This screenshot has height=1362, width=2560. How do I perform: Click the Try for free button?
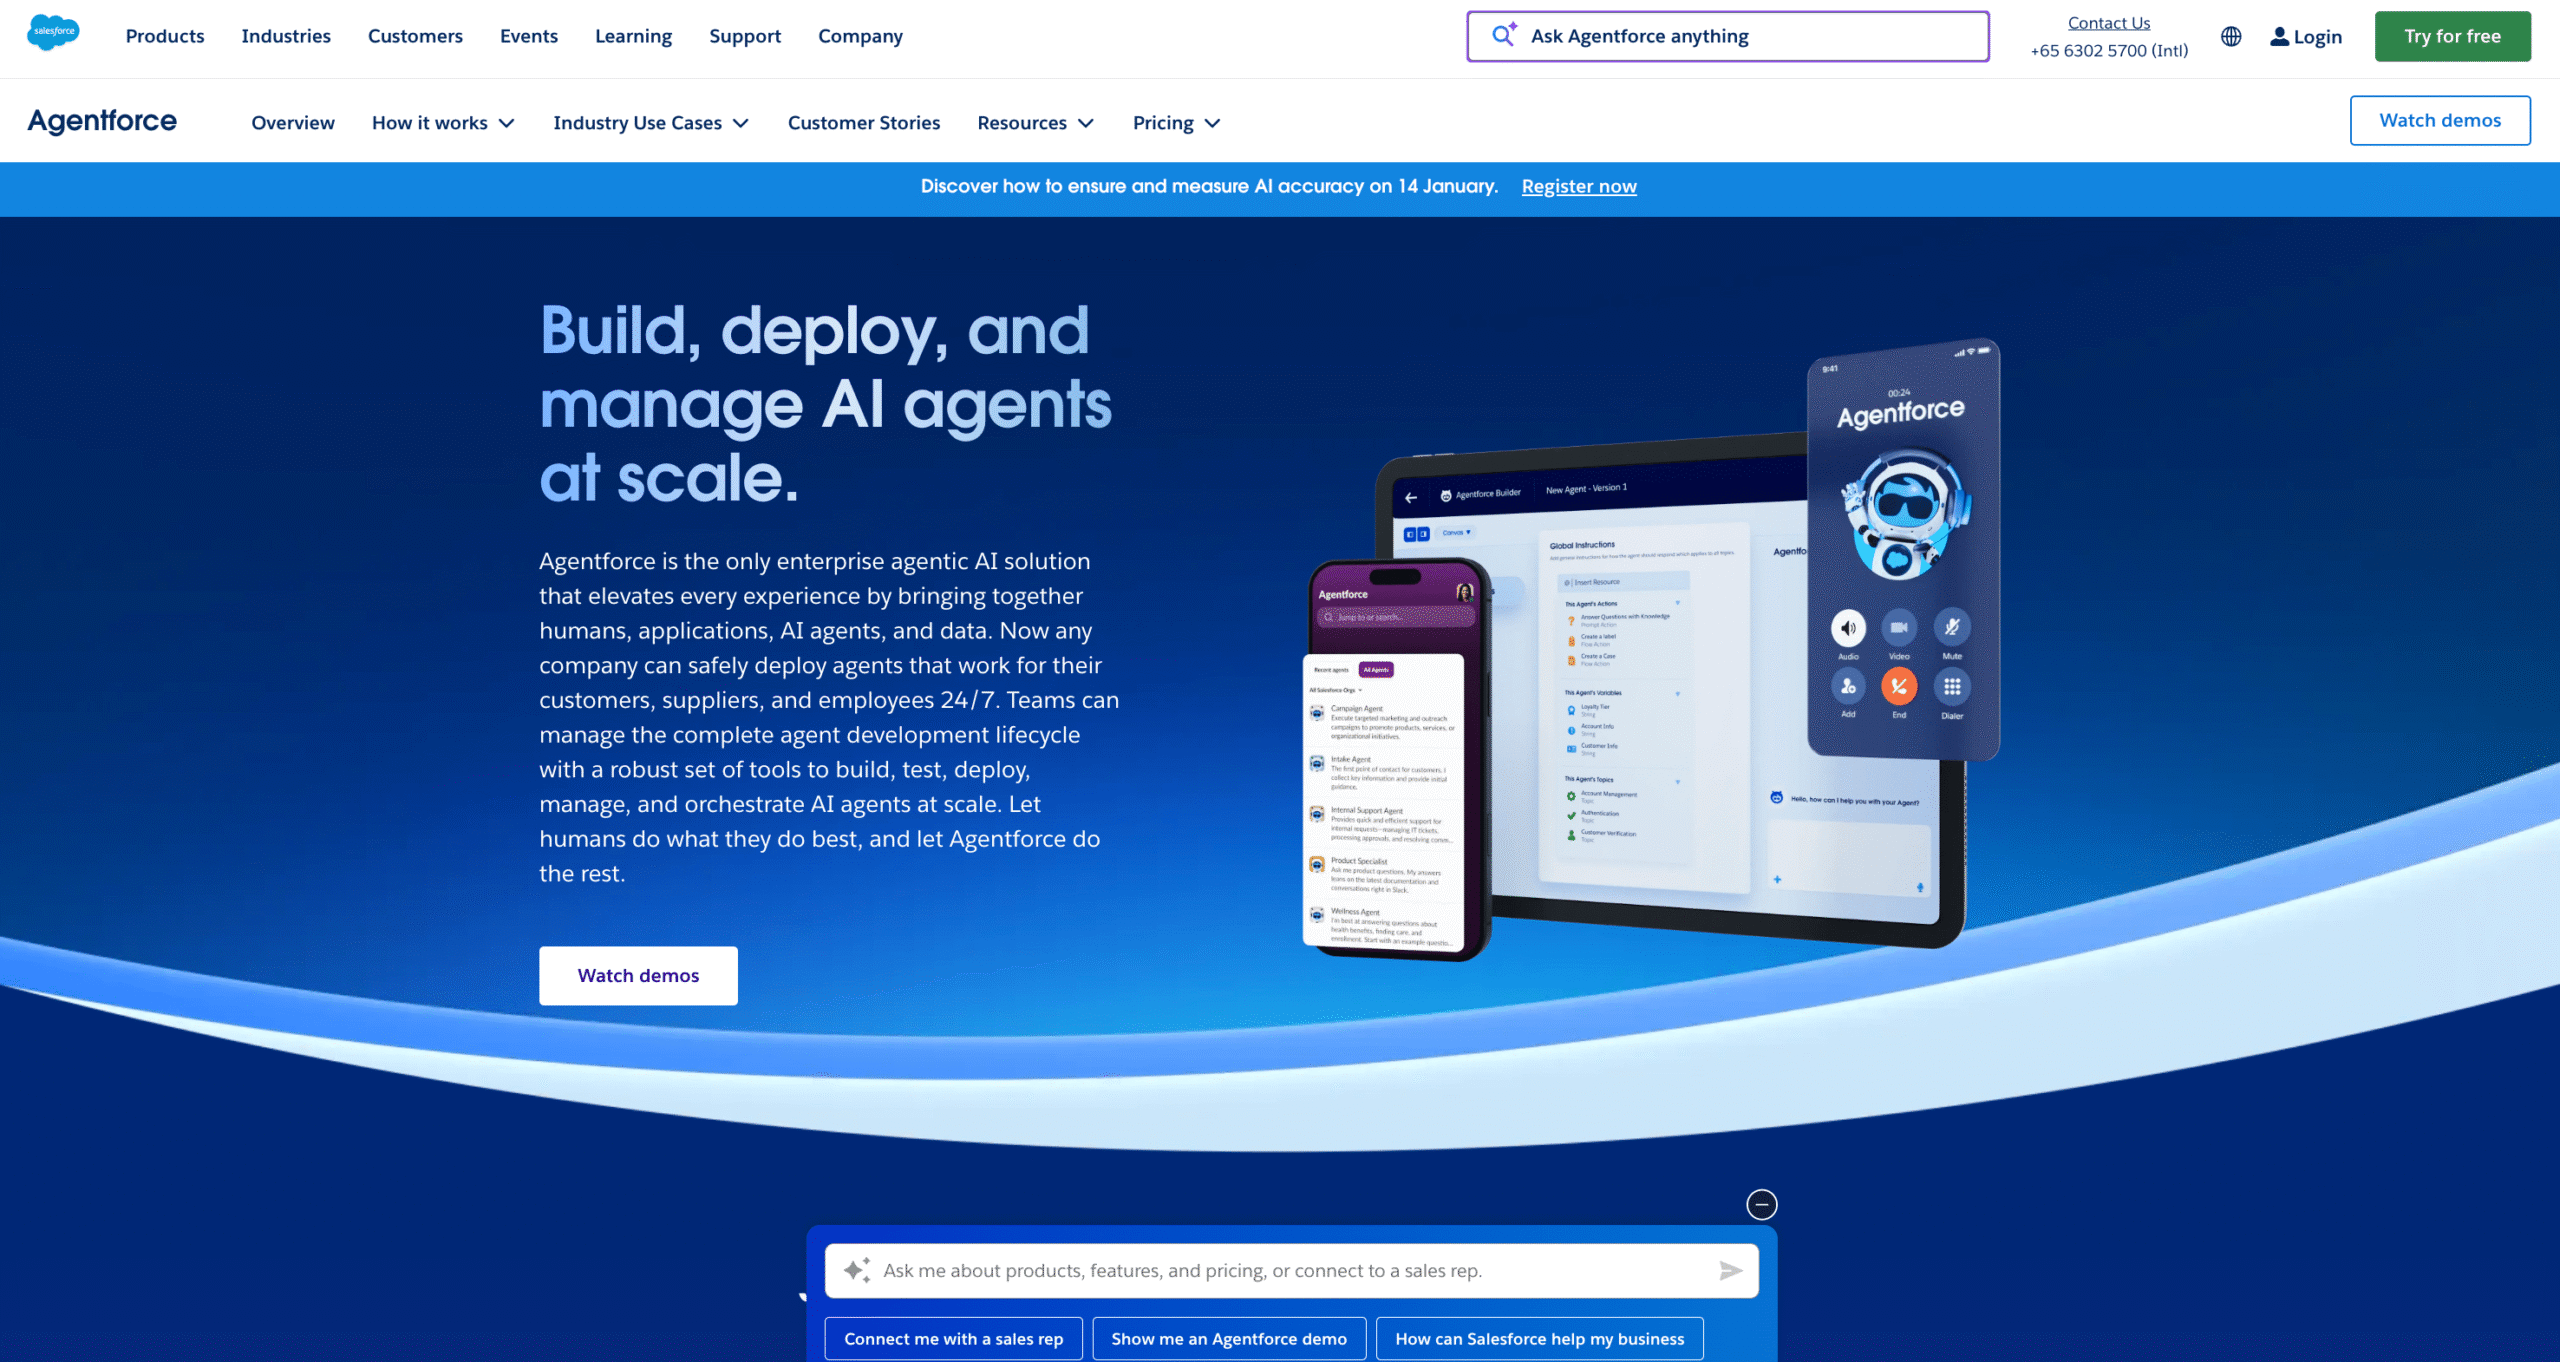2452,36
